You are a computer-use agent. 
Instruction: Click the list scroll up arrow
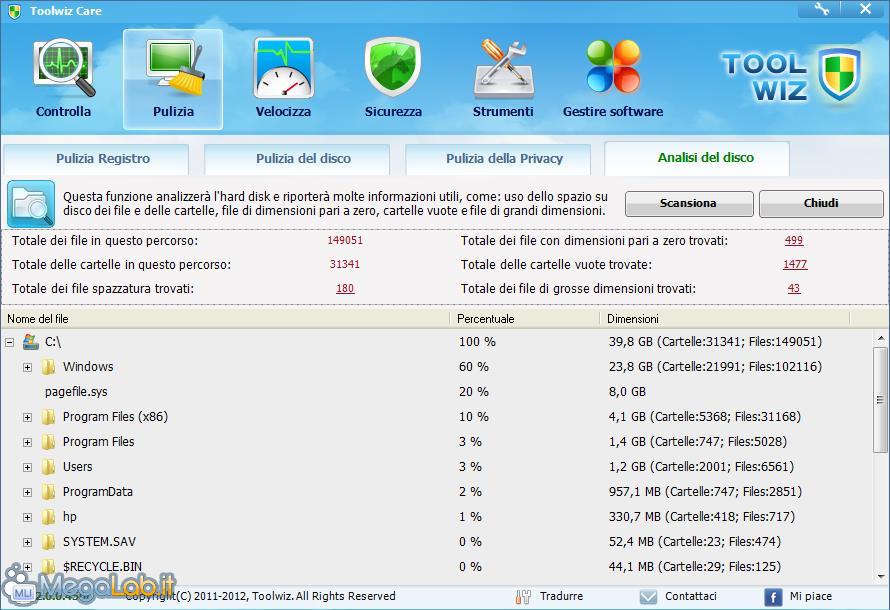click(880, 339)
